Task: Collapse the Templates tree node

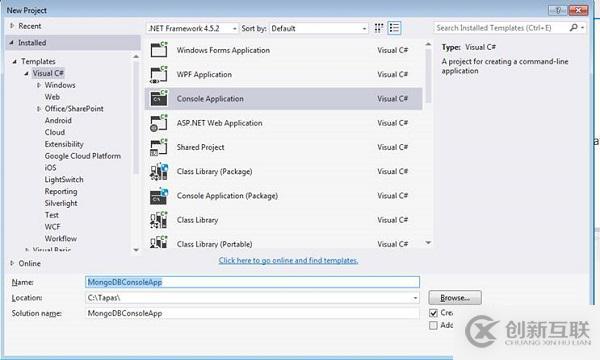Action: click(x=15, y=61)
